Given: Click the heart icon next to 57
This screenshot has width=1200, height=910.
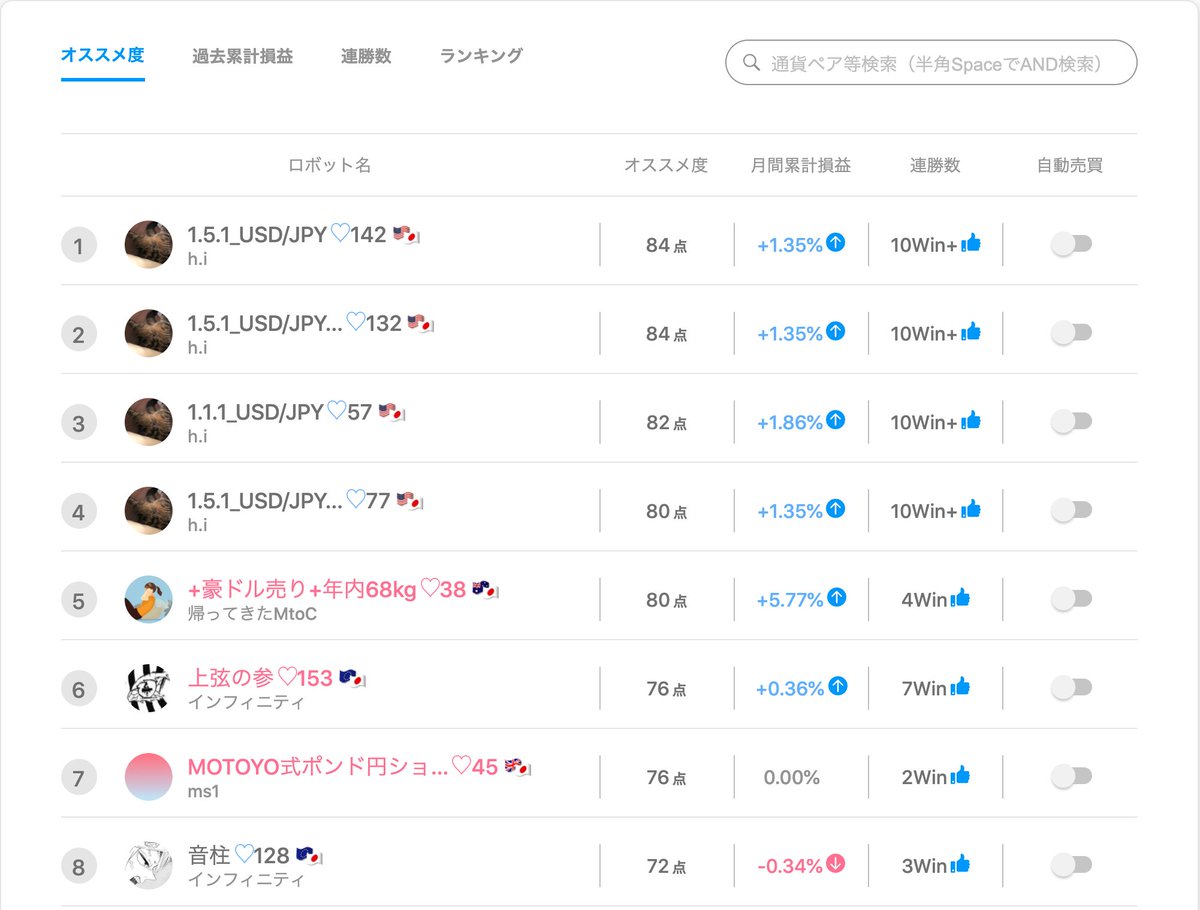Looking at the screenshot, I should 336,411.
